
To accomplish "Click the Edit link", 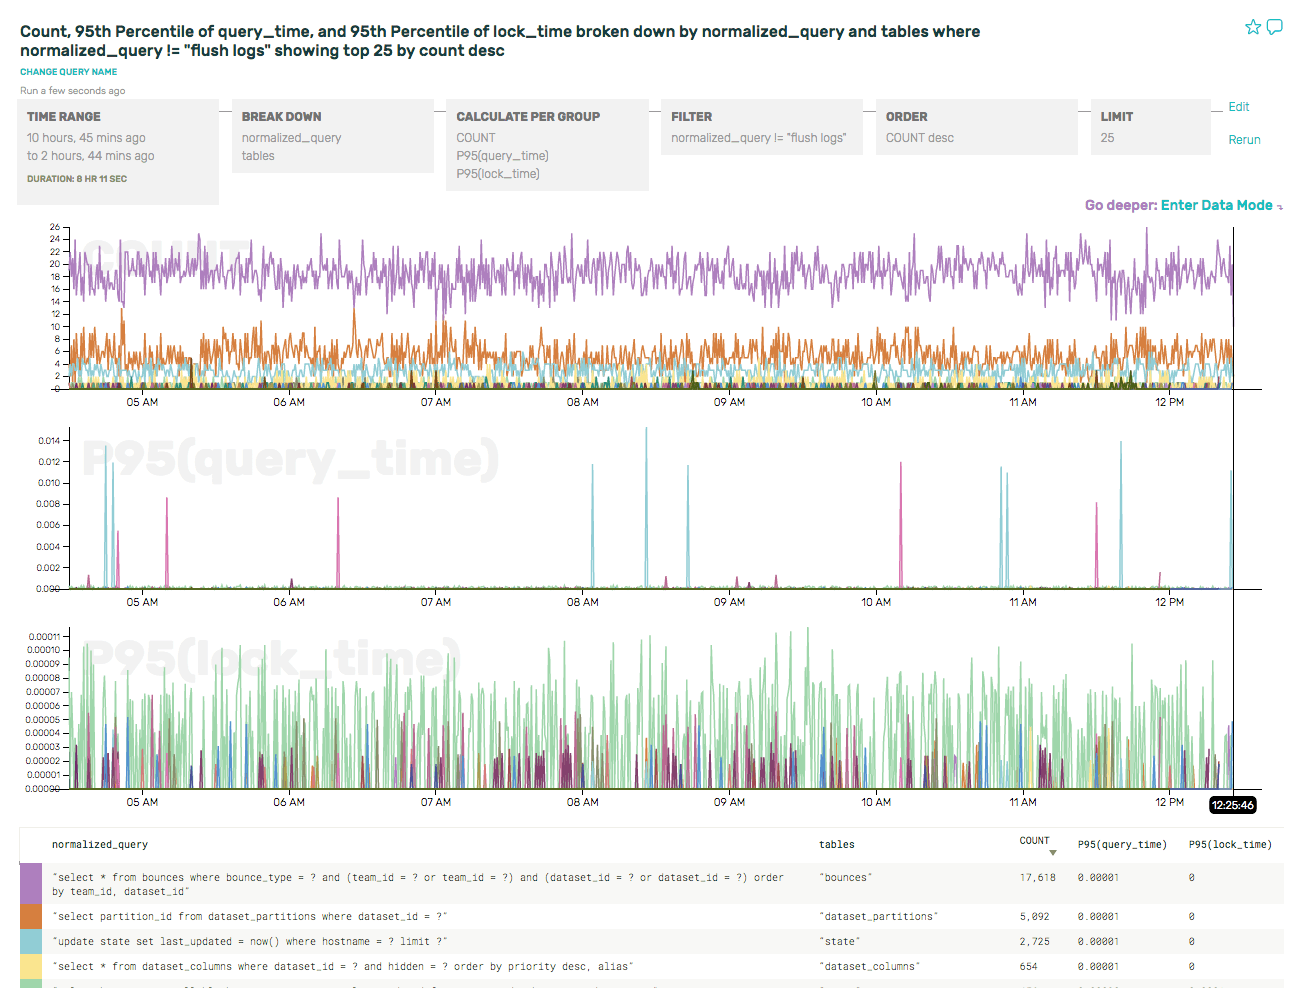I will [x=1239, y=107].
